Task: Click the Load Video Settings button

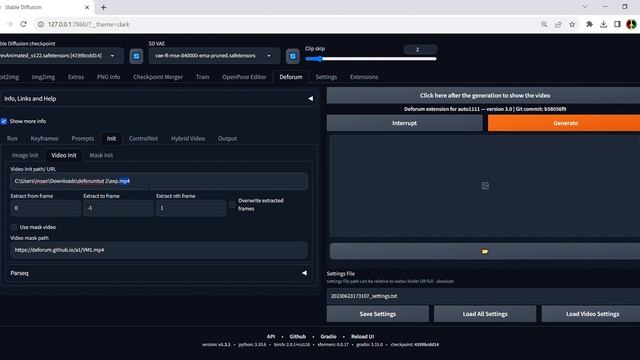Action: (x=592, y=314)
